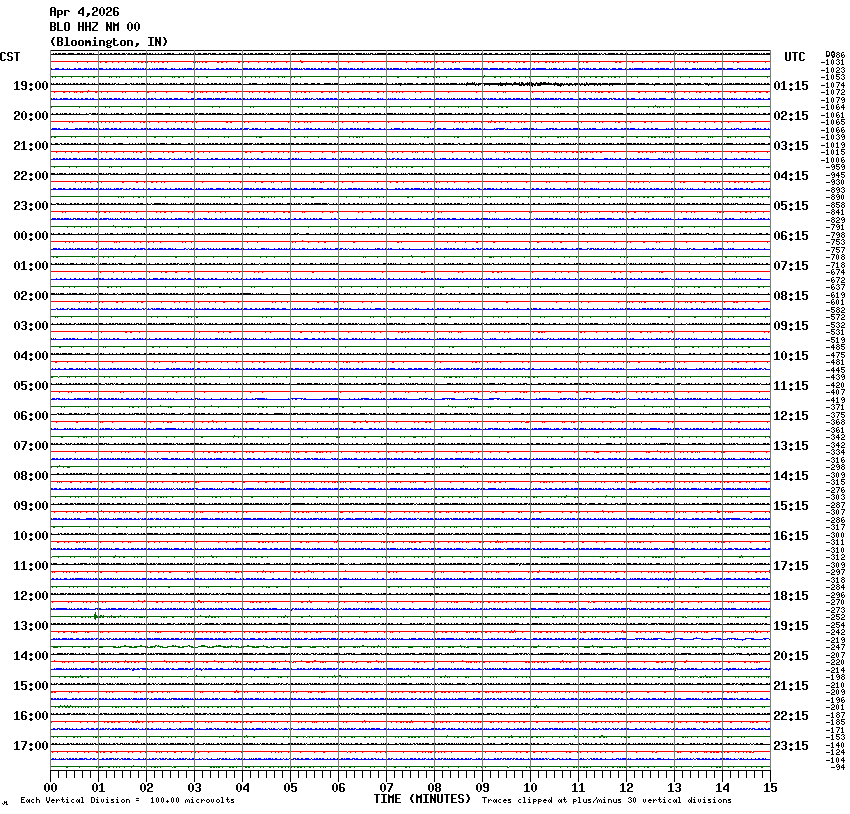Click the Apr 4,2026 date header

coord(84,12)
